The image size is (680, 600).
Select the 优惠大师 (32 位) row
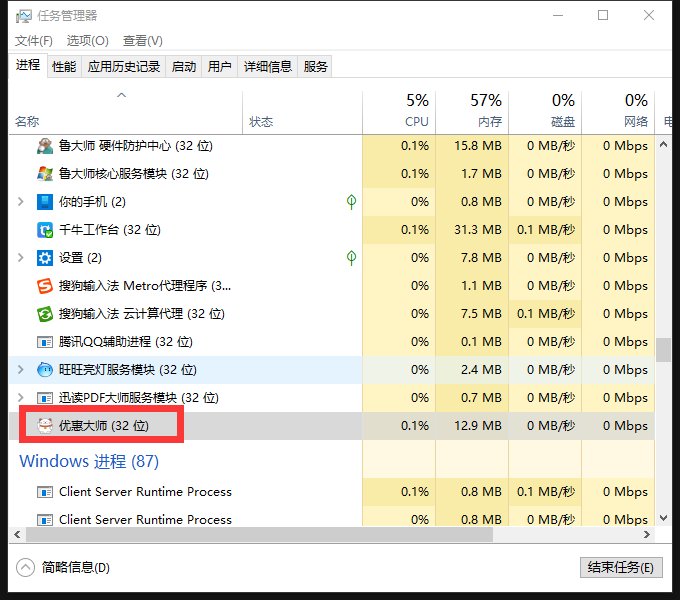(x=332, y=426)
